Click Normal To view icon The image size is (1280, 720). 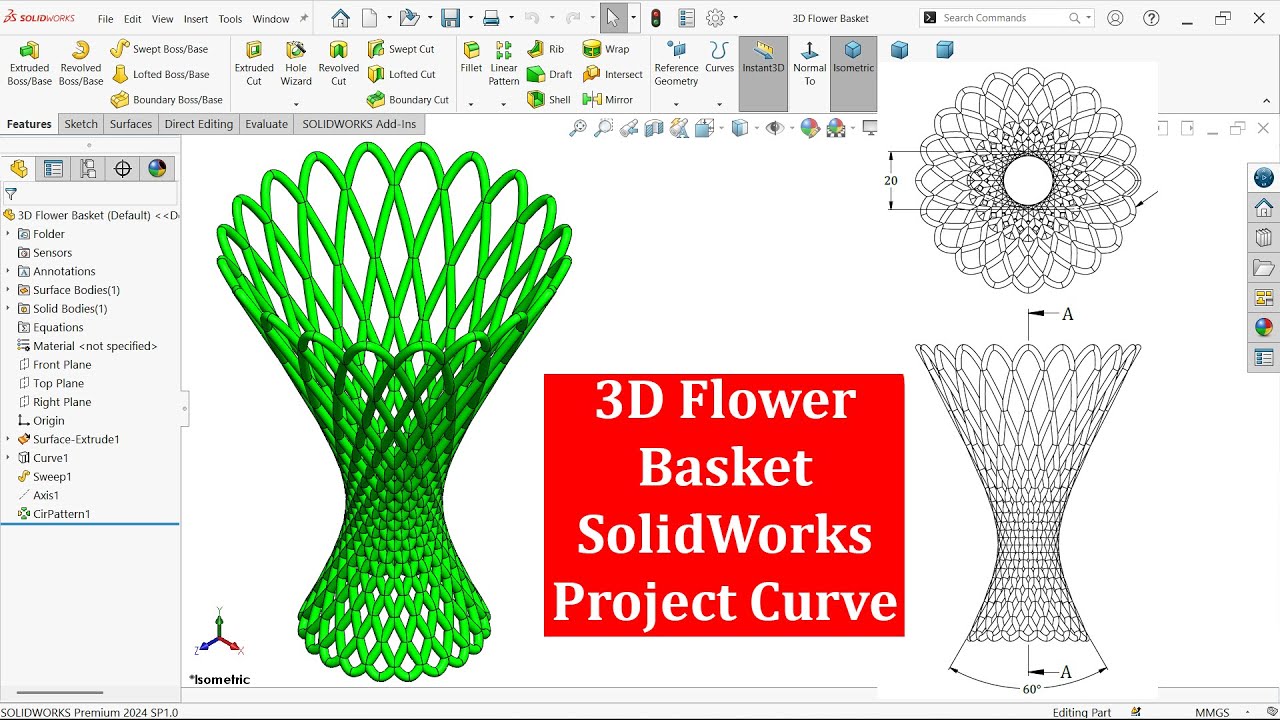tap(809, 64)
